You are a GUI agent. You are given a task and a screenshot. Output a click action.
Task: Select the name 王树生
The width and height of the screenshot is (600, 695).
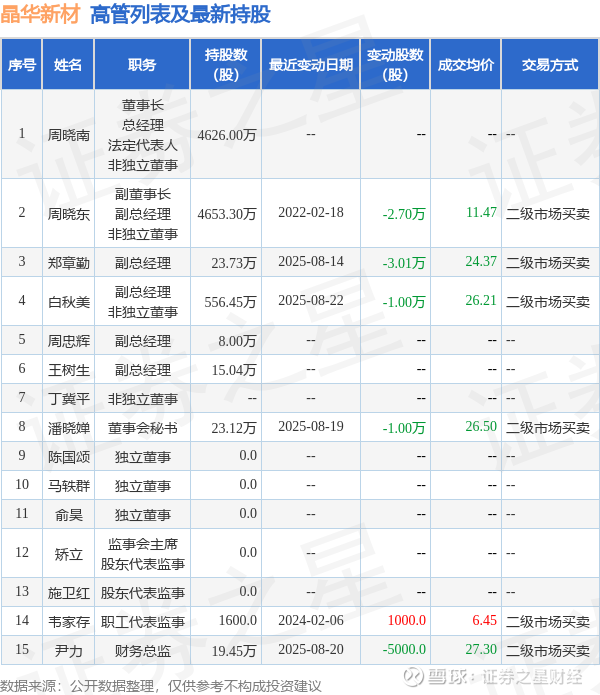click(69, 370)
